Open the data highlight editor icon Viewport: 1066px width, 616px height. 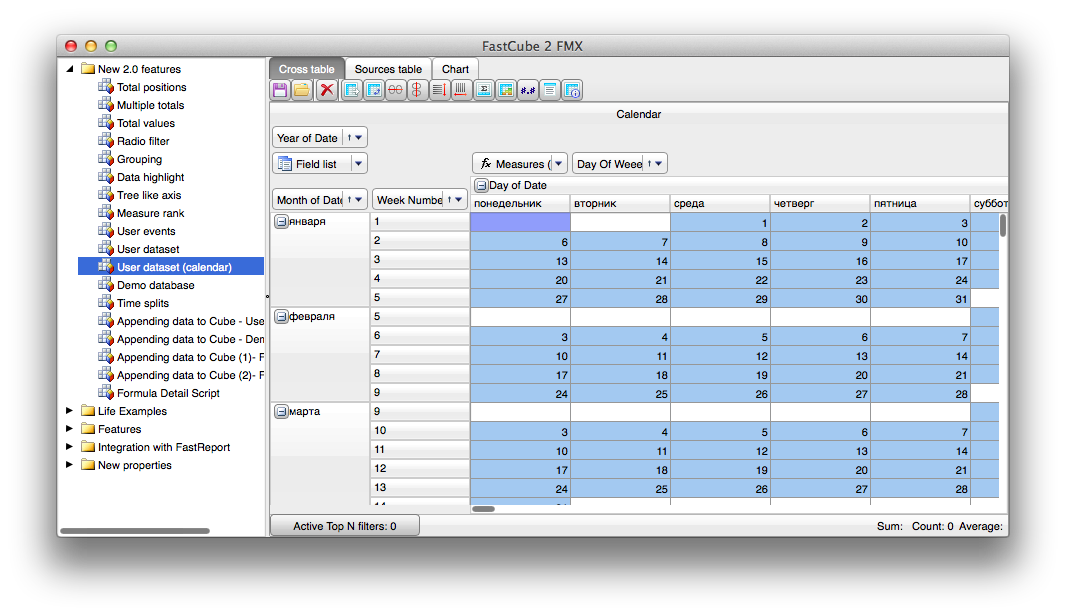pos(506,90)
